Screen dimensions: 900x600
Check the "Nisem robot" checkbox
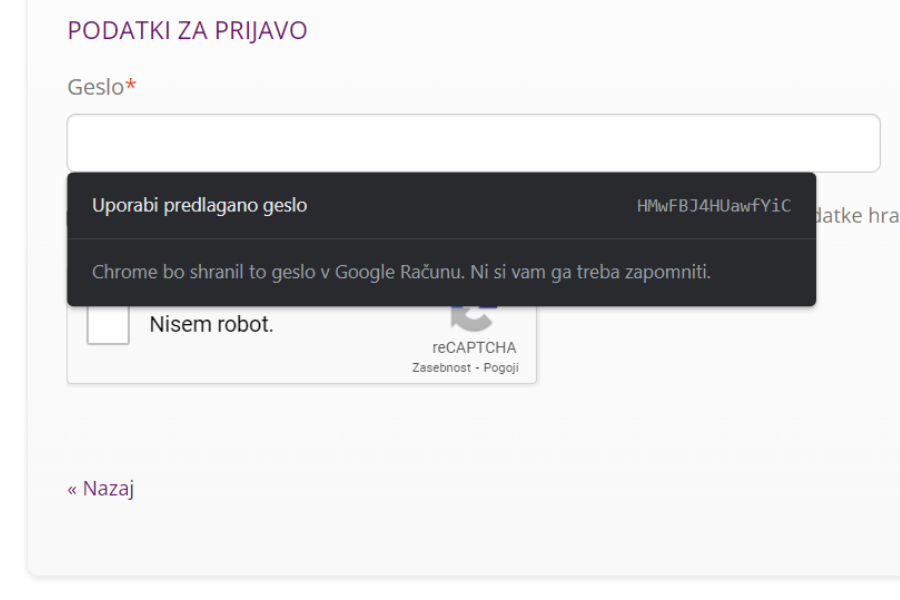(x=106, y=324)
